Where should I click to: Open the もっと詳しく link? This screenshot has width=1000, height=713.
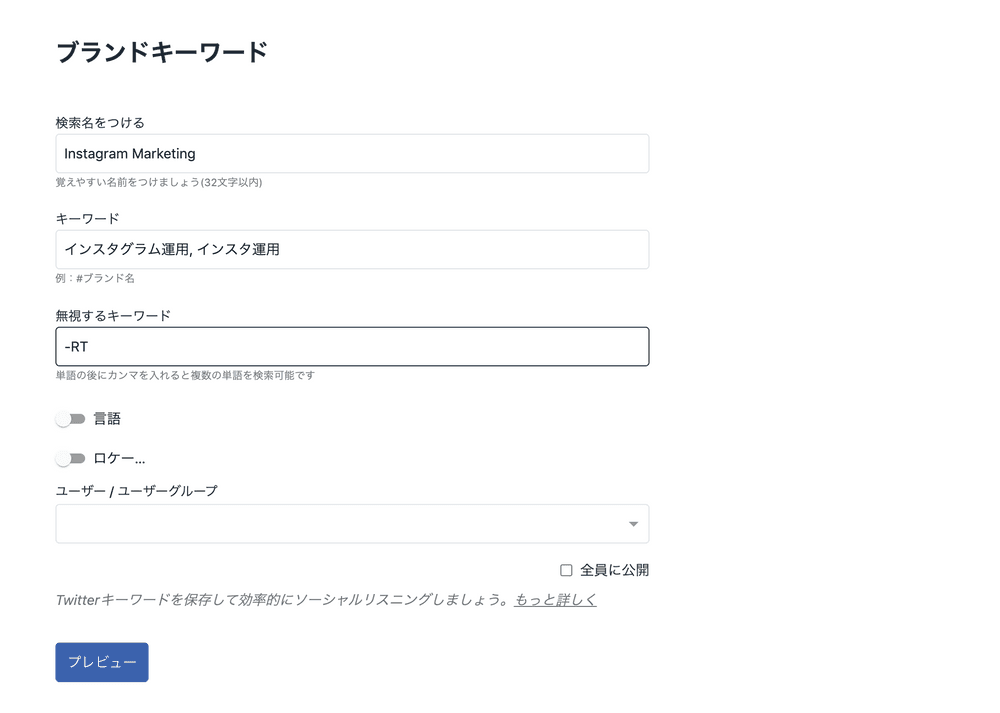pyautogui.click(x=555, y=600)
